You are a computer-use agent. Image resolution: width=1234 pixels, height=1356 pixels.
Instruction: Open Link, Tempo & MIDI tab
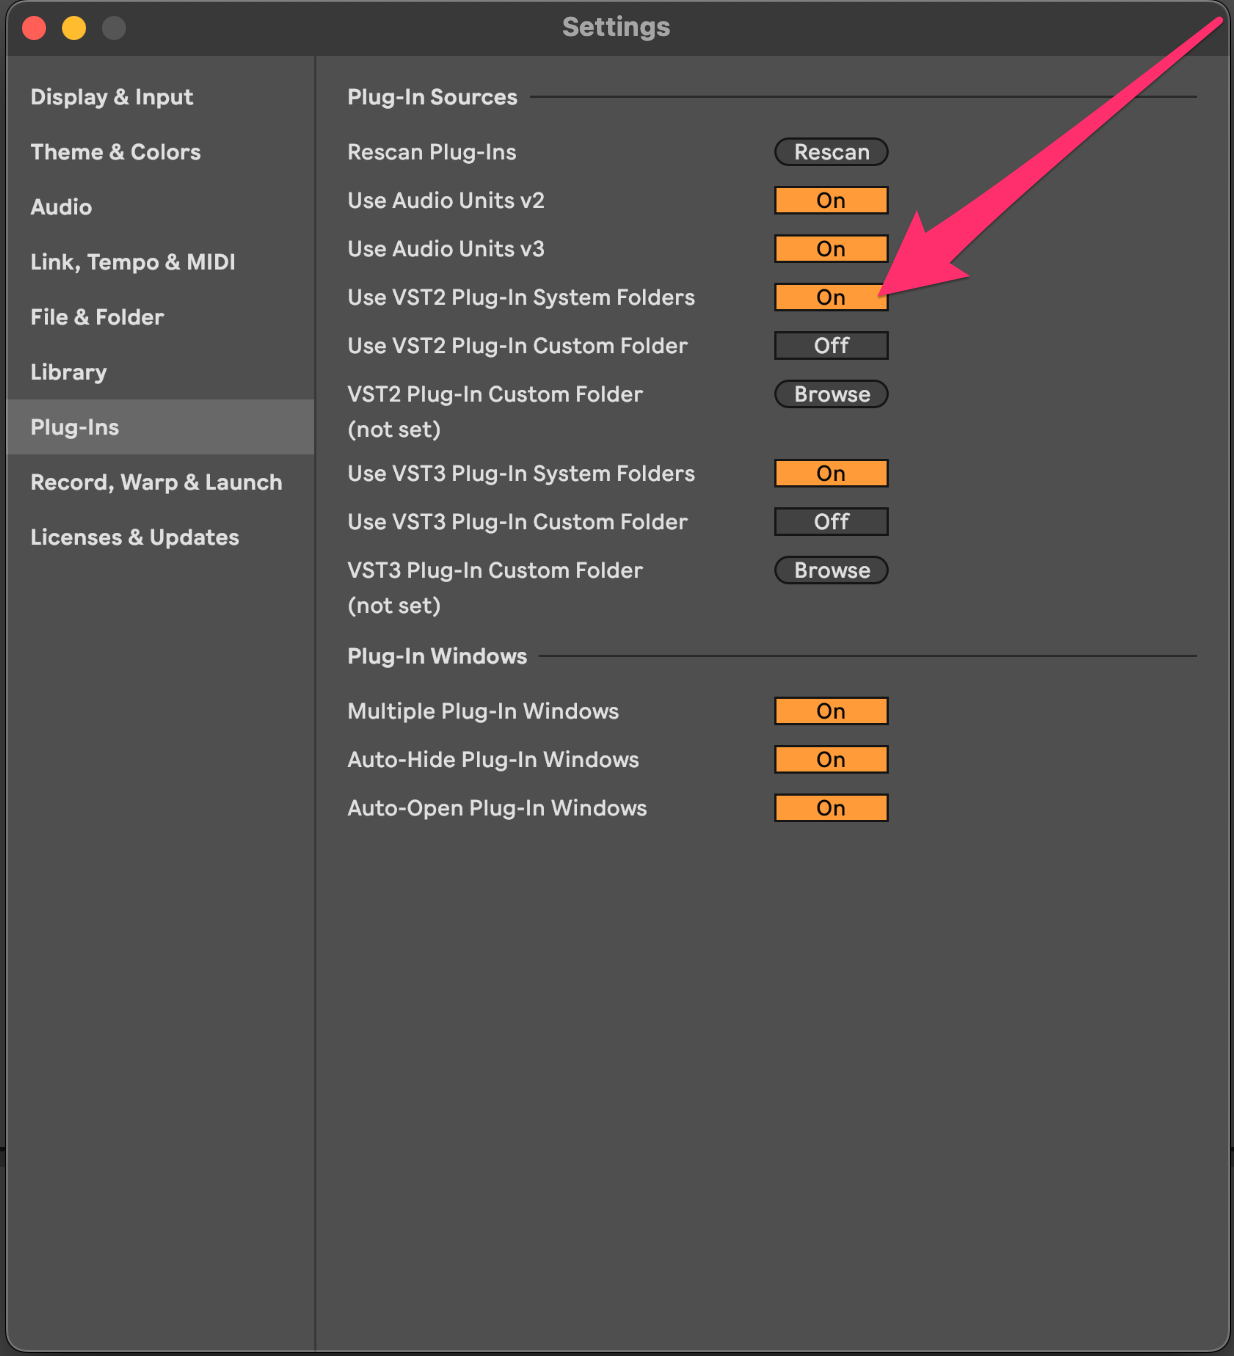[x=160, y=262]
